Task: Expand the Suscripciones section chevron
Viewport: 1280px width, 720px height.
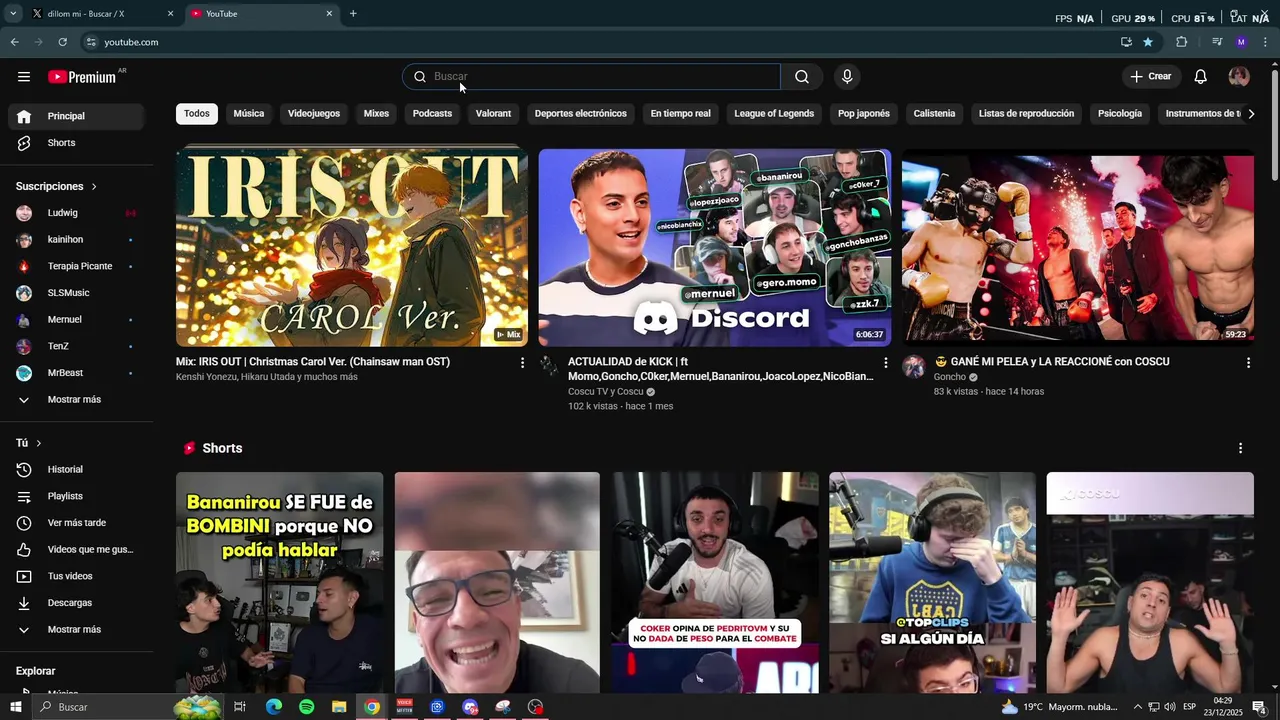Action: point(94,187)
